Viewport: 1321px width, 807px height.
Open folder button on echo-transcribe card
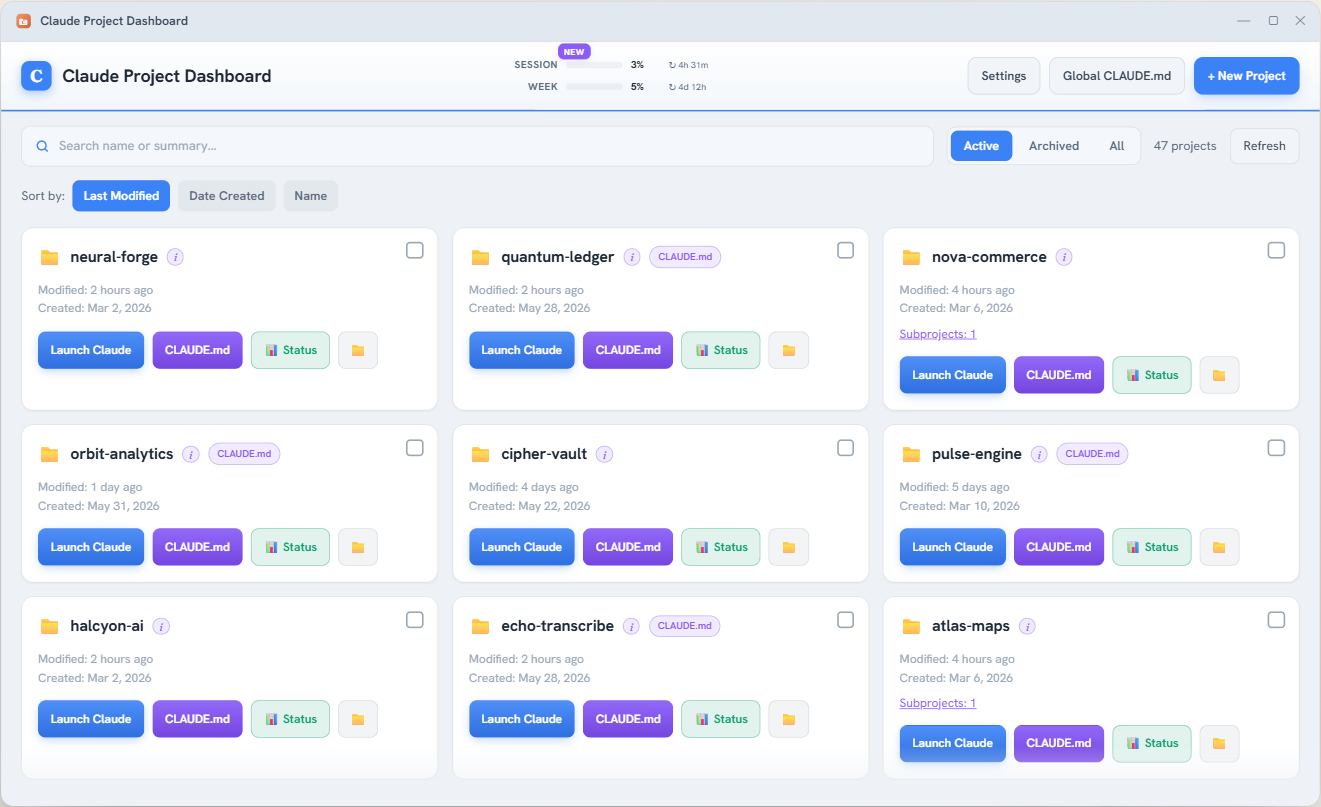(x=789, y=719)
